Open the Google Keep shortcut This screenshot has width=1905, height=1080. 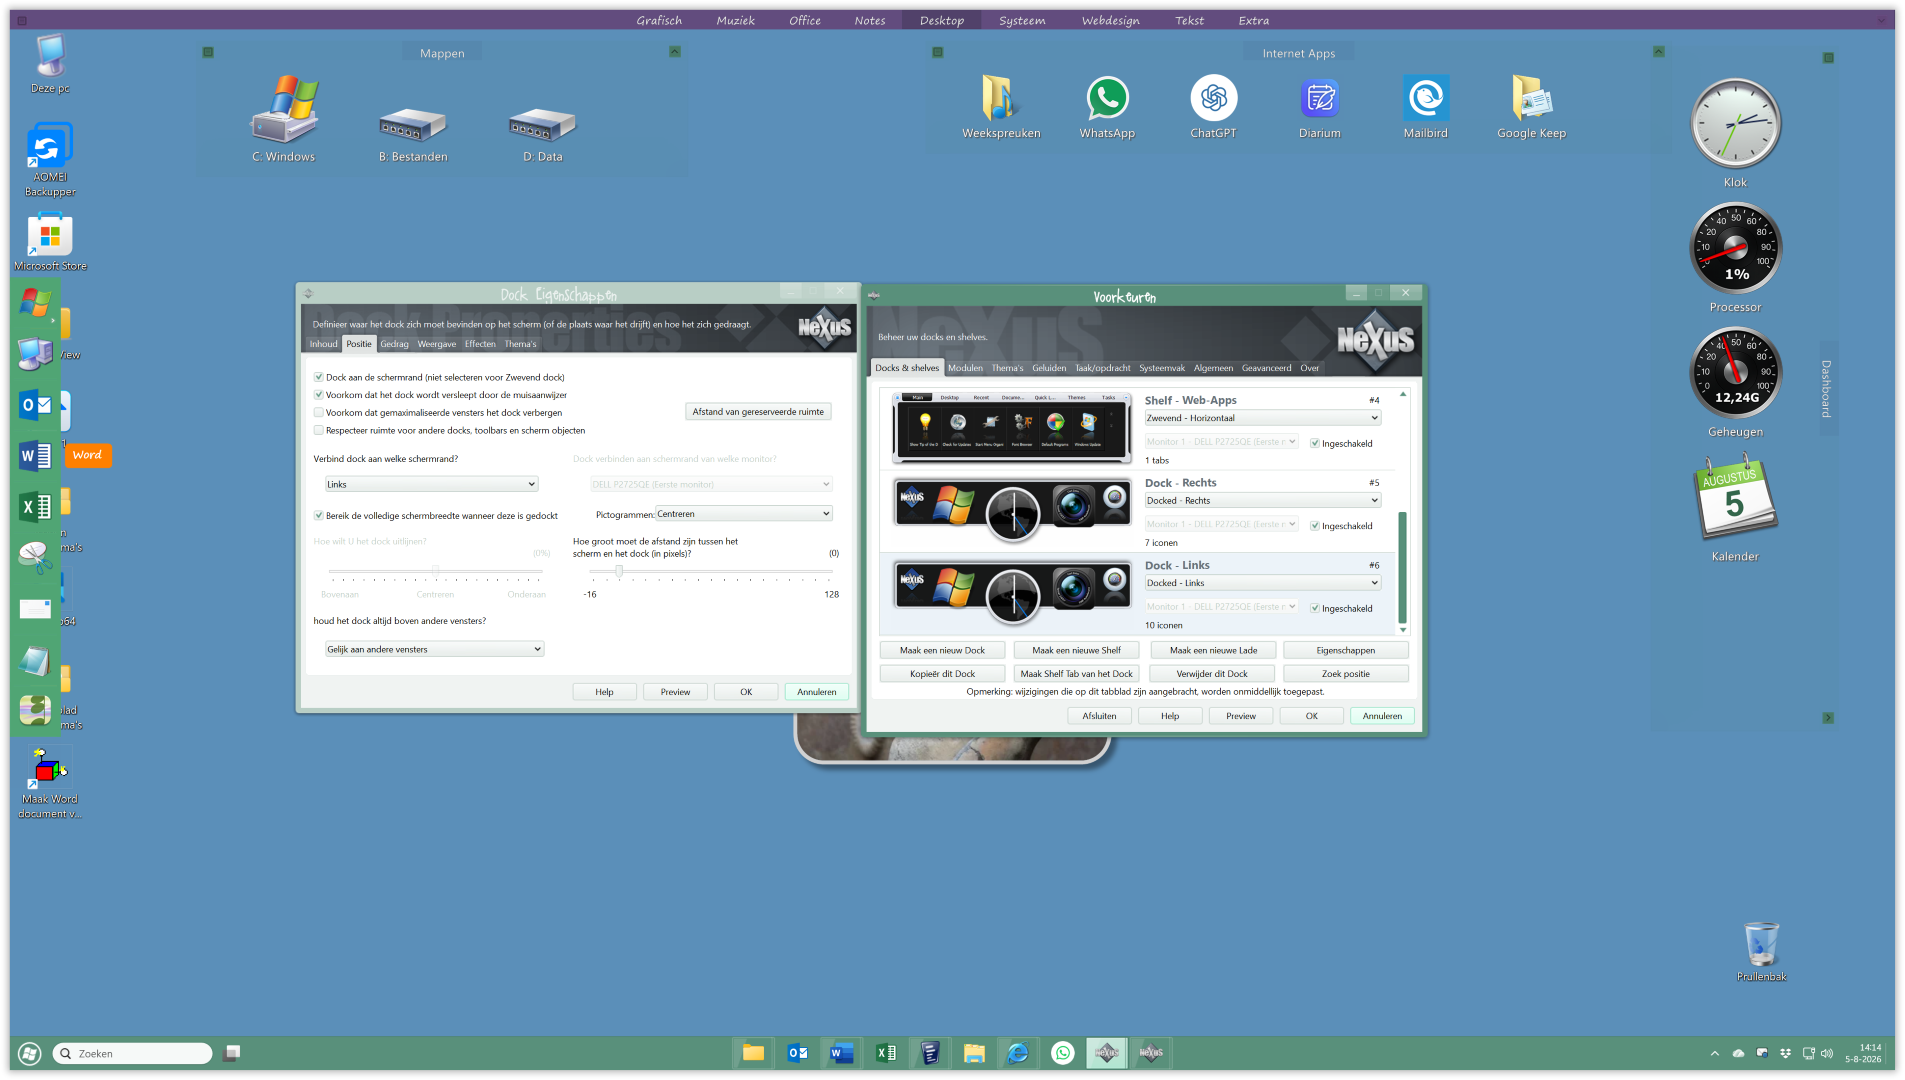point(1531,107)
